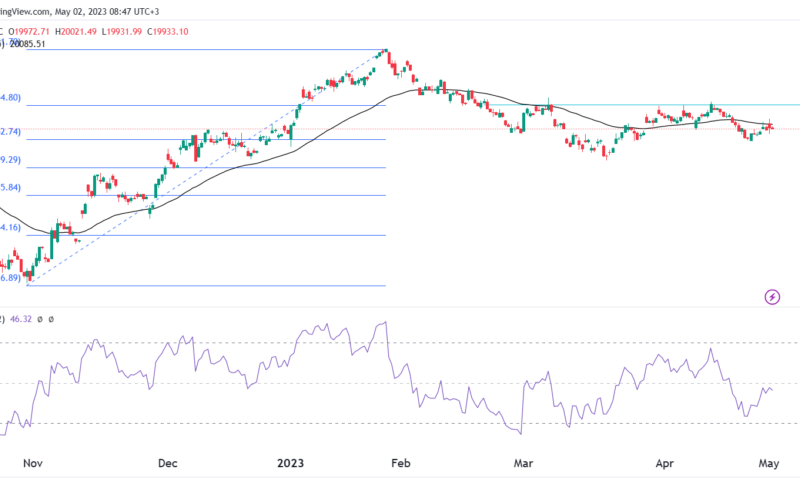Viewport: 800px width, 503px height.
Task: Click the Fibonacci level label ending 4.16)
Action: (x=10, y=228)
